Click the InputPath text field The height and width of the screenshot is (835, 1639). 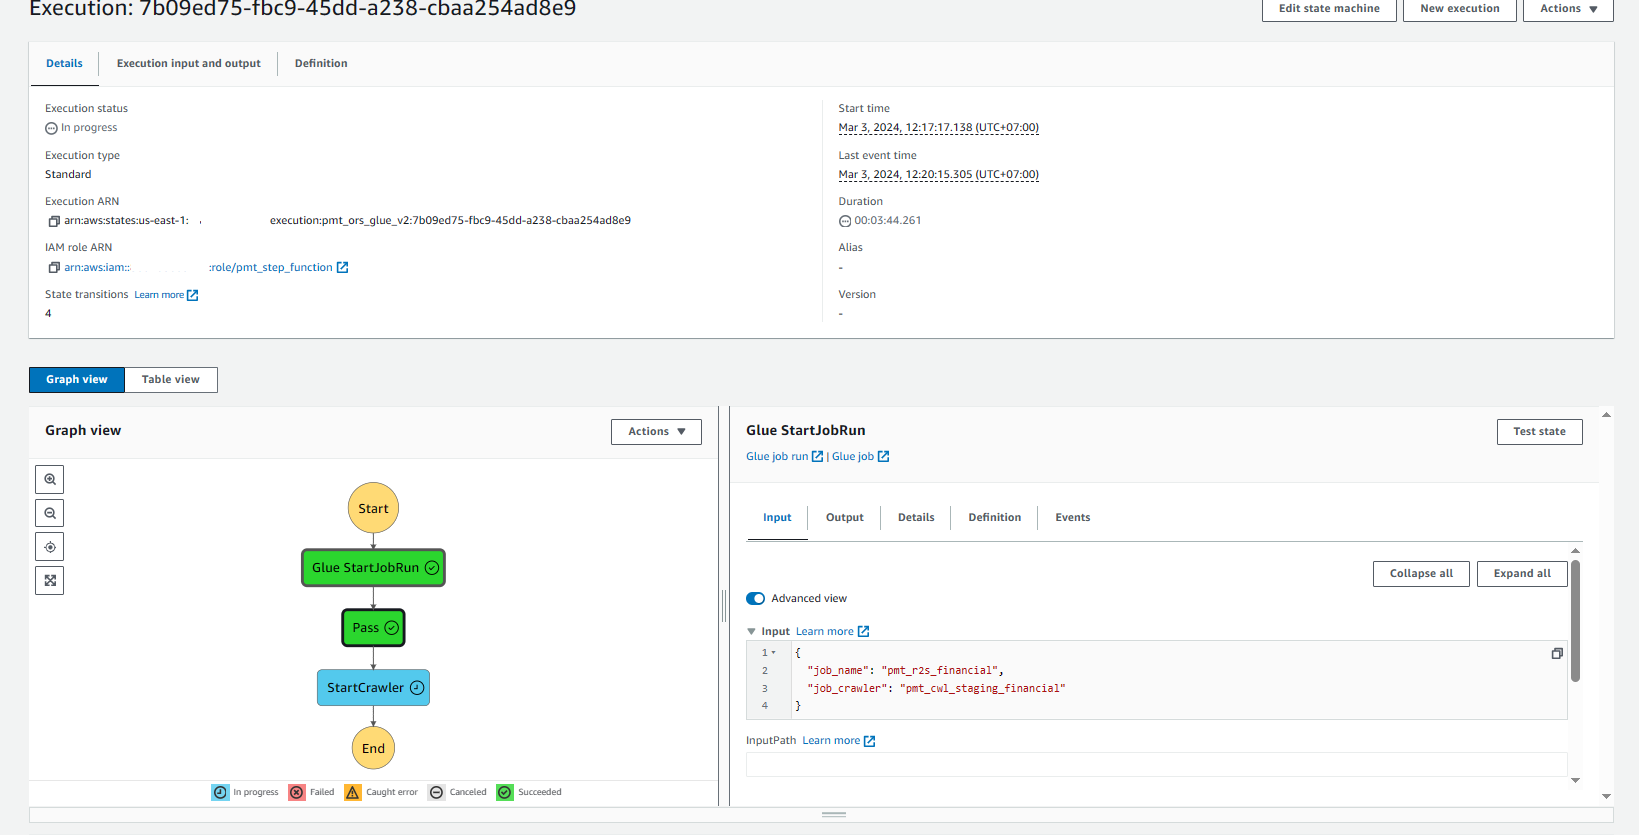point(1156,765)
